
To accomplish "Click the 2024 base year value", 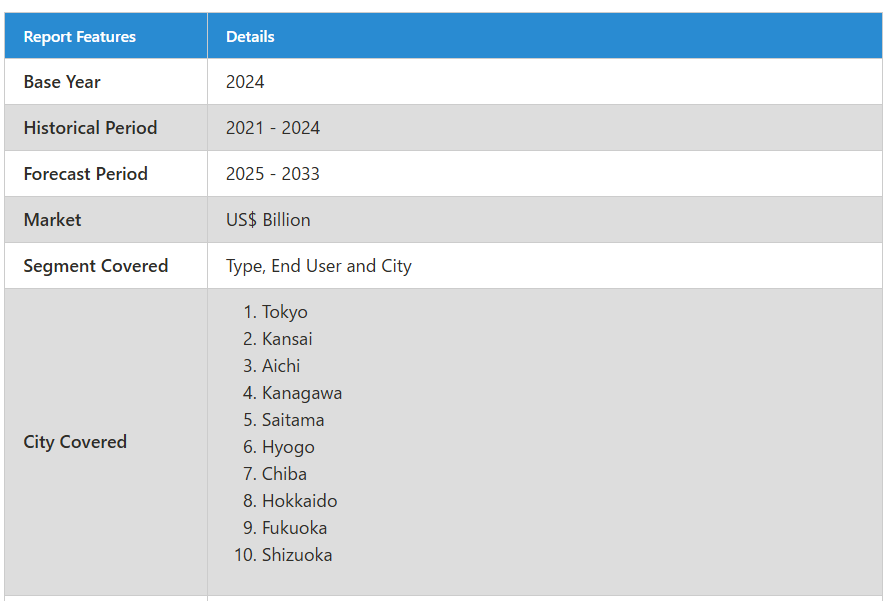I will (245, 82).
